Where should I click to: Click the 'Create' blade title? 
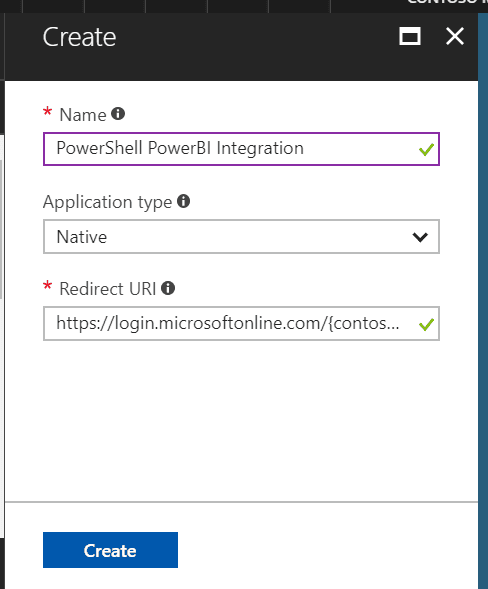[x=79, y=37]
